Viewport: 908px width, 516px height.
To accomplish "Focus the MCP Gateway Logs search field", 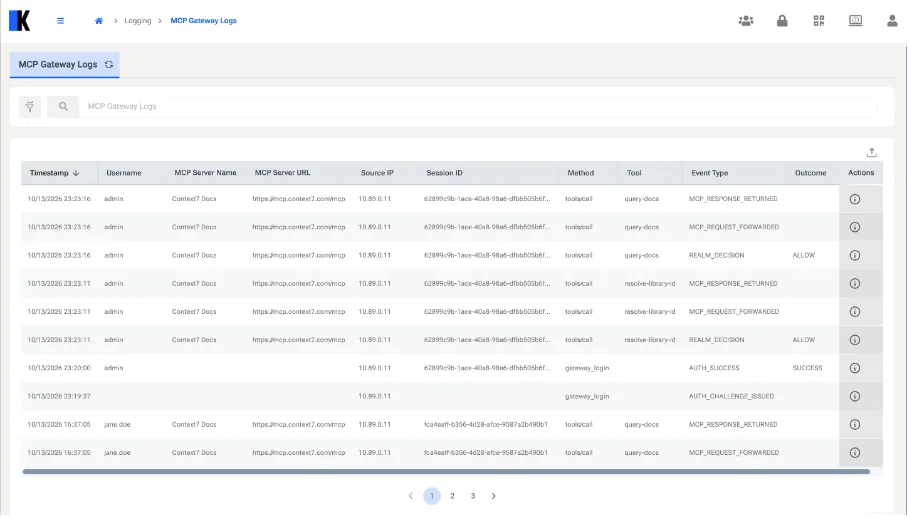I will pyautogui.click(x=478, y=107).
